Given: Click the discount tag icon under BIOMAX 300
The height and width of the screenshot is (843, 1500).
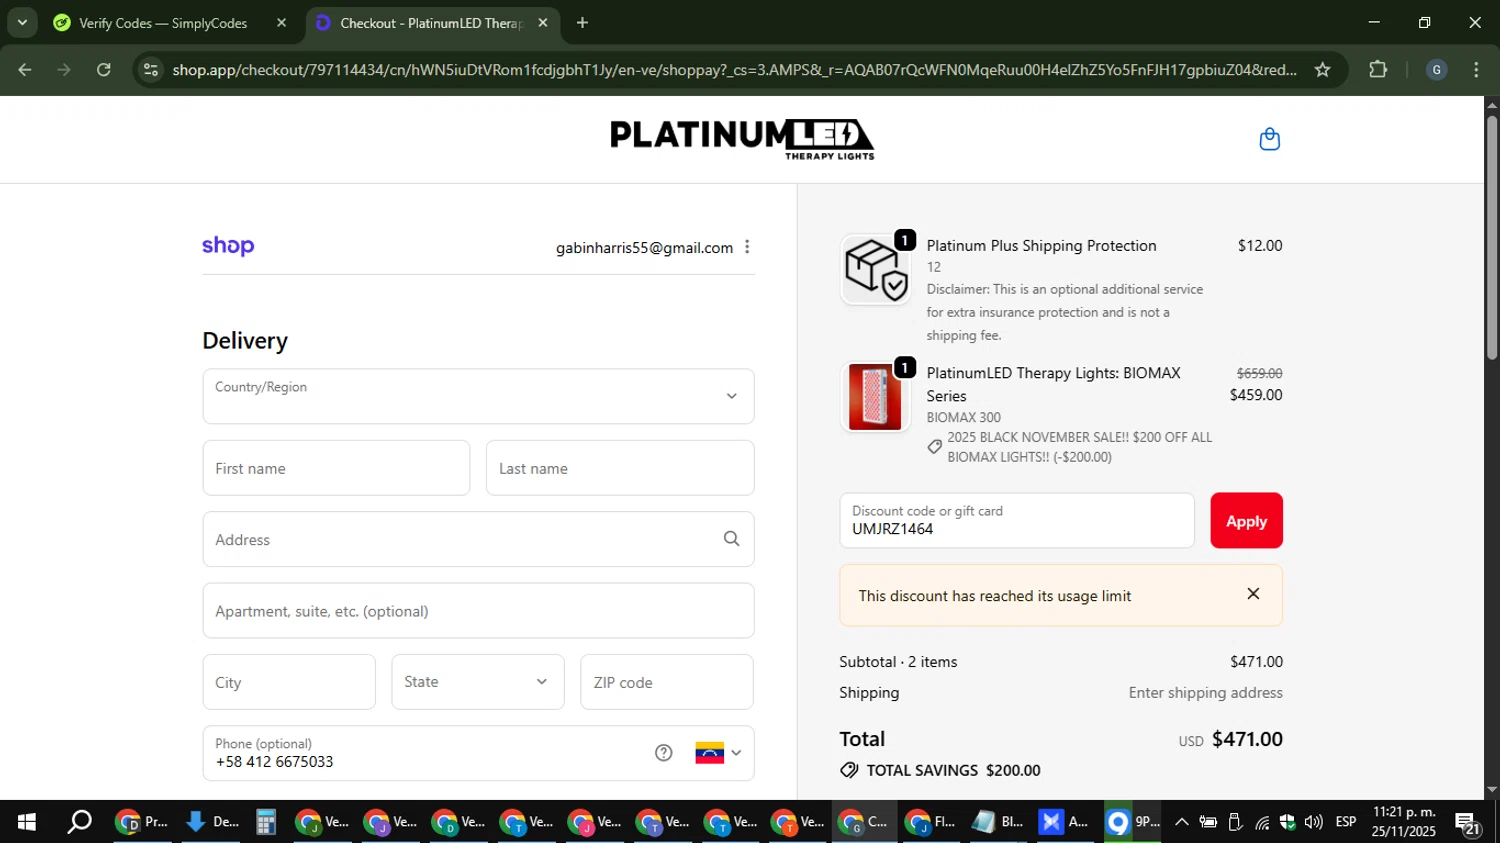Looking at the screenshot, I should 935,447.
